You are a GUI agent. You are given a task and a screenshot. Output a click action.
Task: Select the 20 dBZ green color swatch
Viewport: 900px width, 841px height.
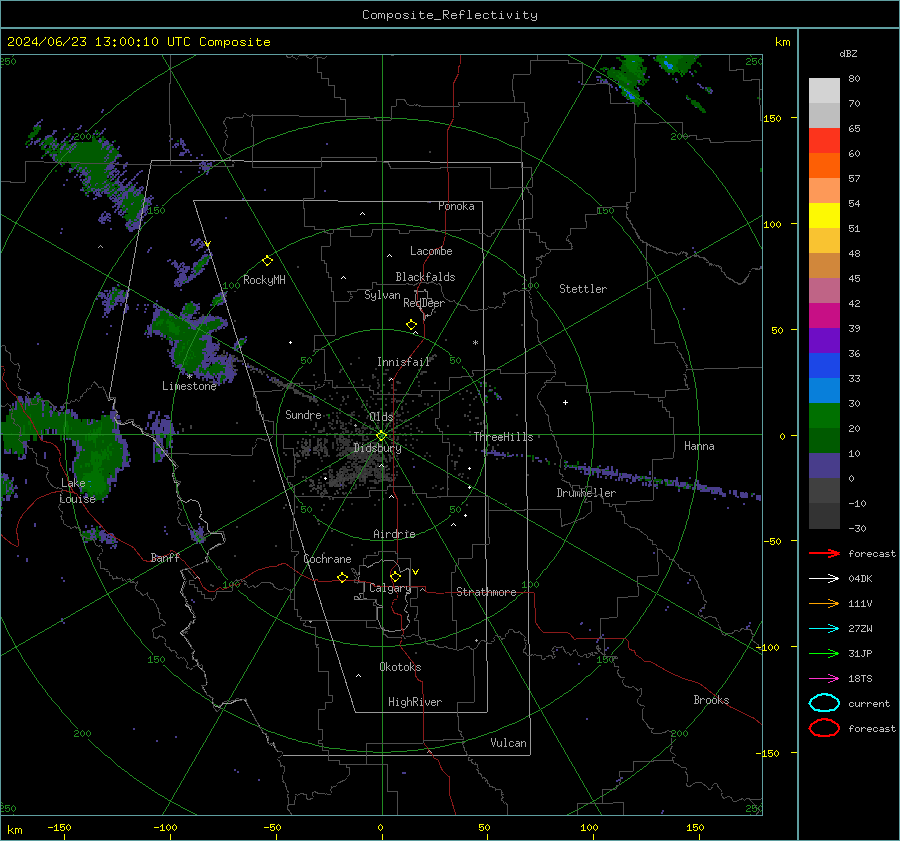(x=824, y=416)
